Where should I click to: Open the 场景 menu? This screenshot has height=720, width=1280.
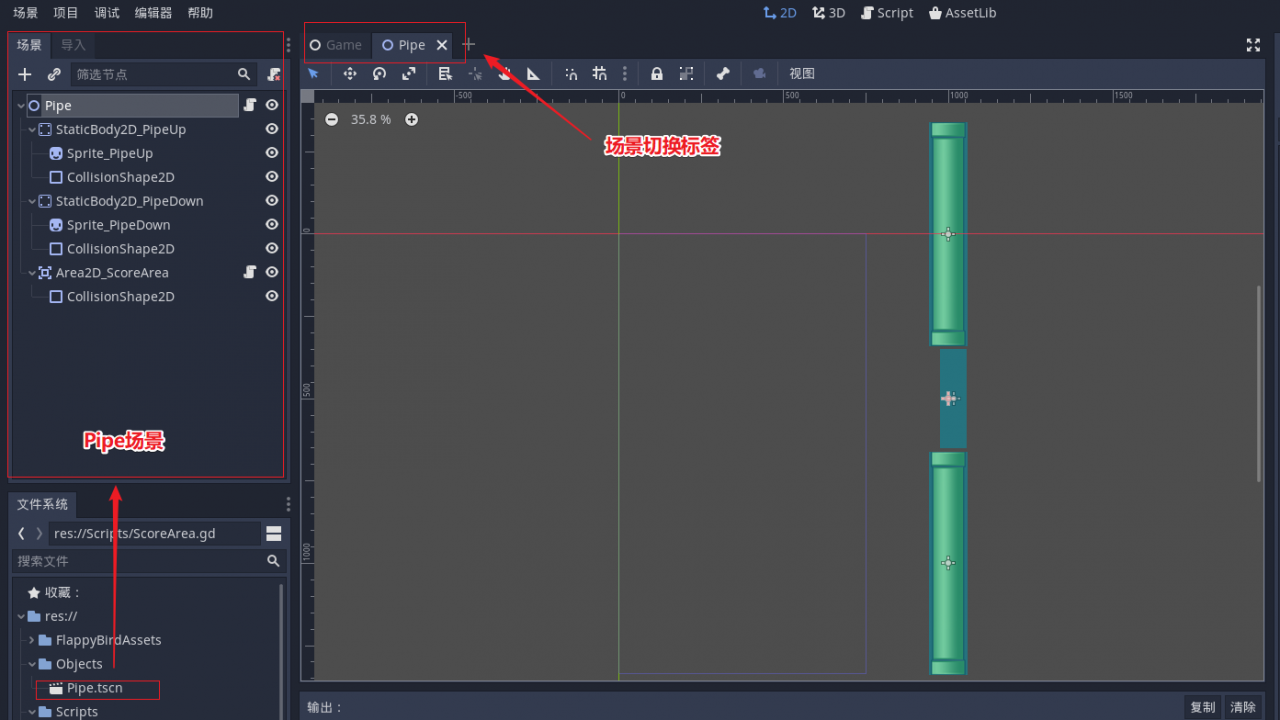coord(26,13)
